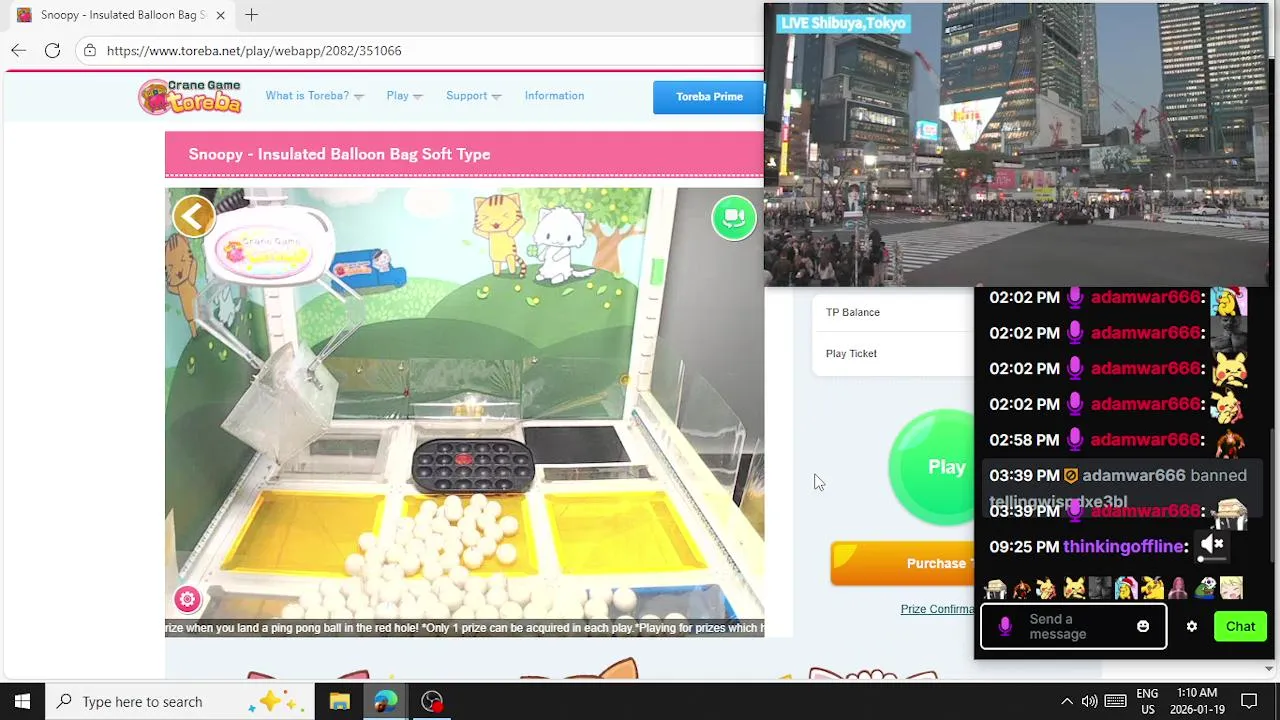1280x720 pixels.
Task: Click the Play Ticket label
Action: click(x=851, y=354)
